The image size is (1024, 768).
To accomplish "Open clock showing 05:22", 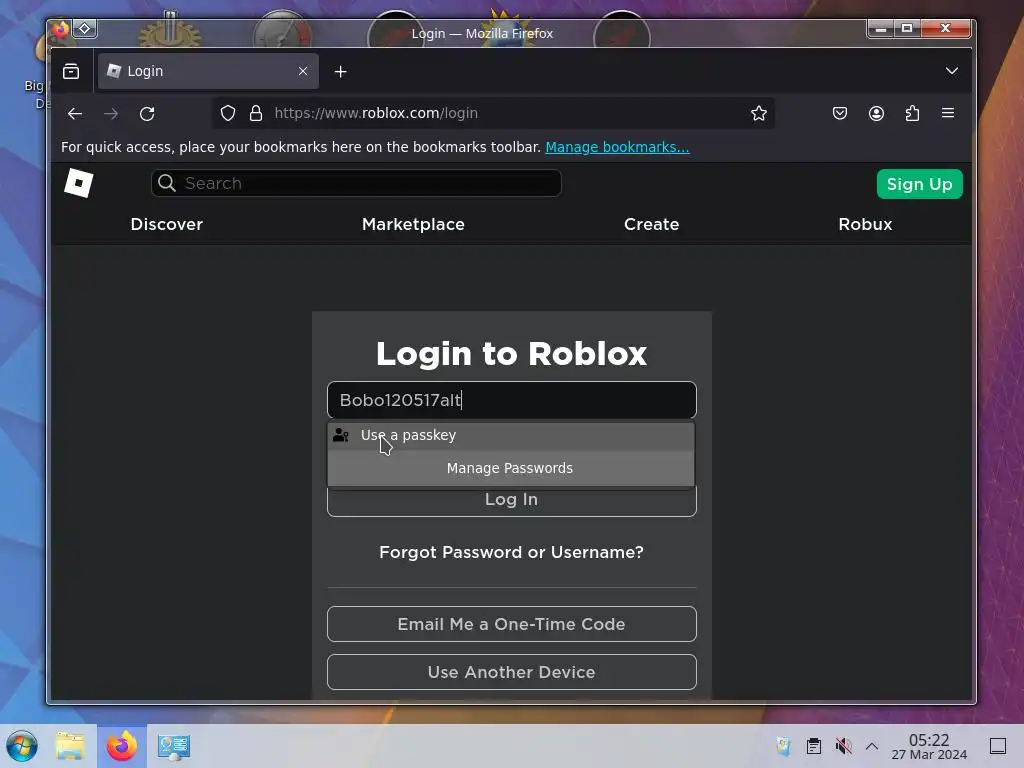I will click(929, 746).
